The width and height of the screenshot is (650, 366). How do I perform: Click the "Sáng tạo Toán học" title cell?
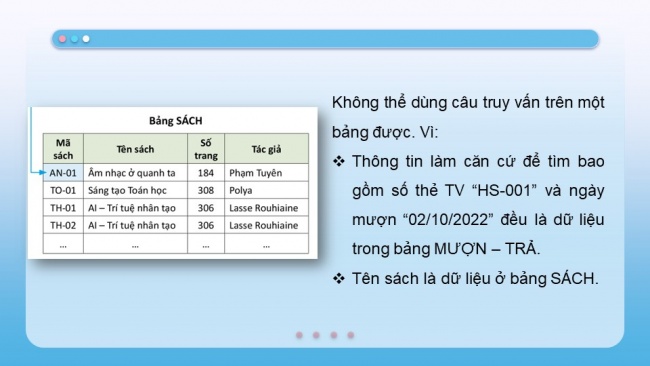click(x=136, y=190)
